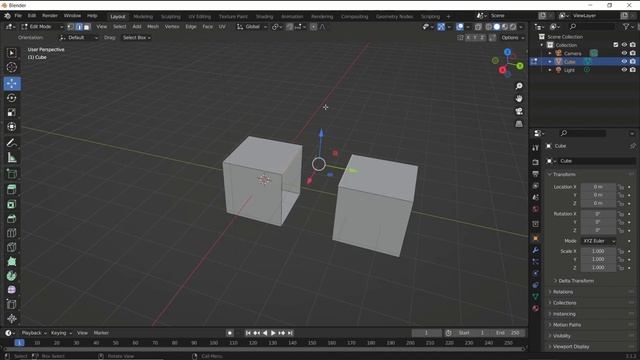Open the Default orientation dropdown
Image resolution: width=640 pixels, height=360 pixels.
click(78, 38)
